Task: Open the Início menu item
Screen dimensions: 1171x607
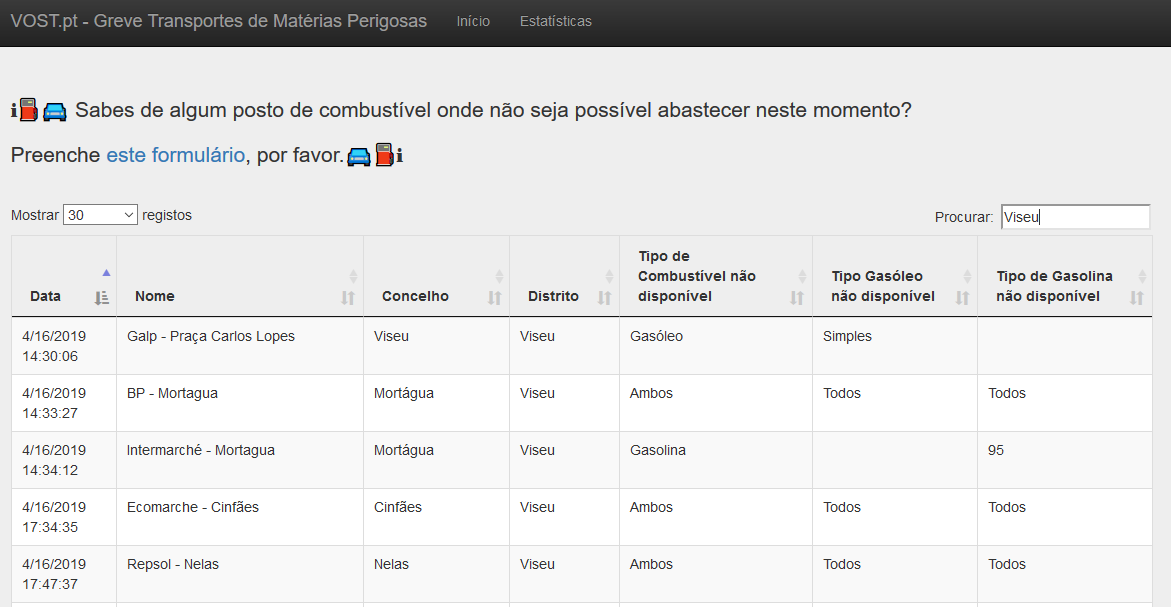Action: pos(473,21)
